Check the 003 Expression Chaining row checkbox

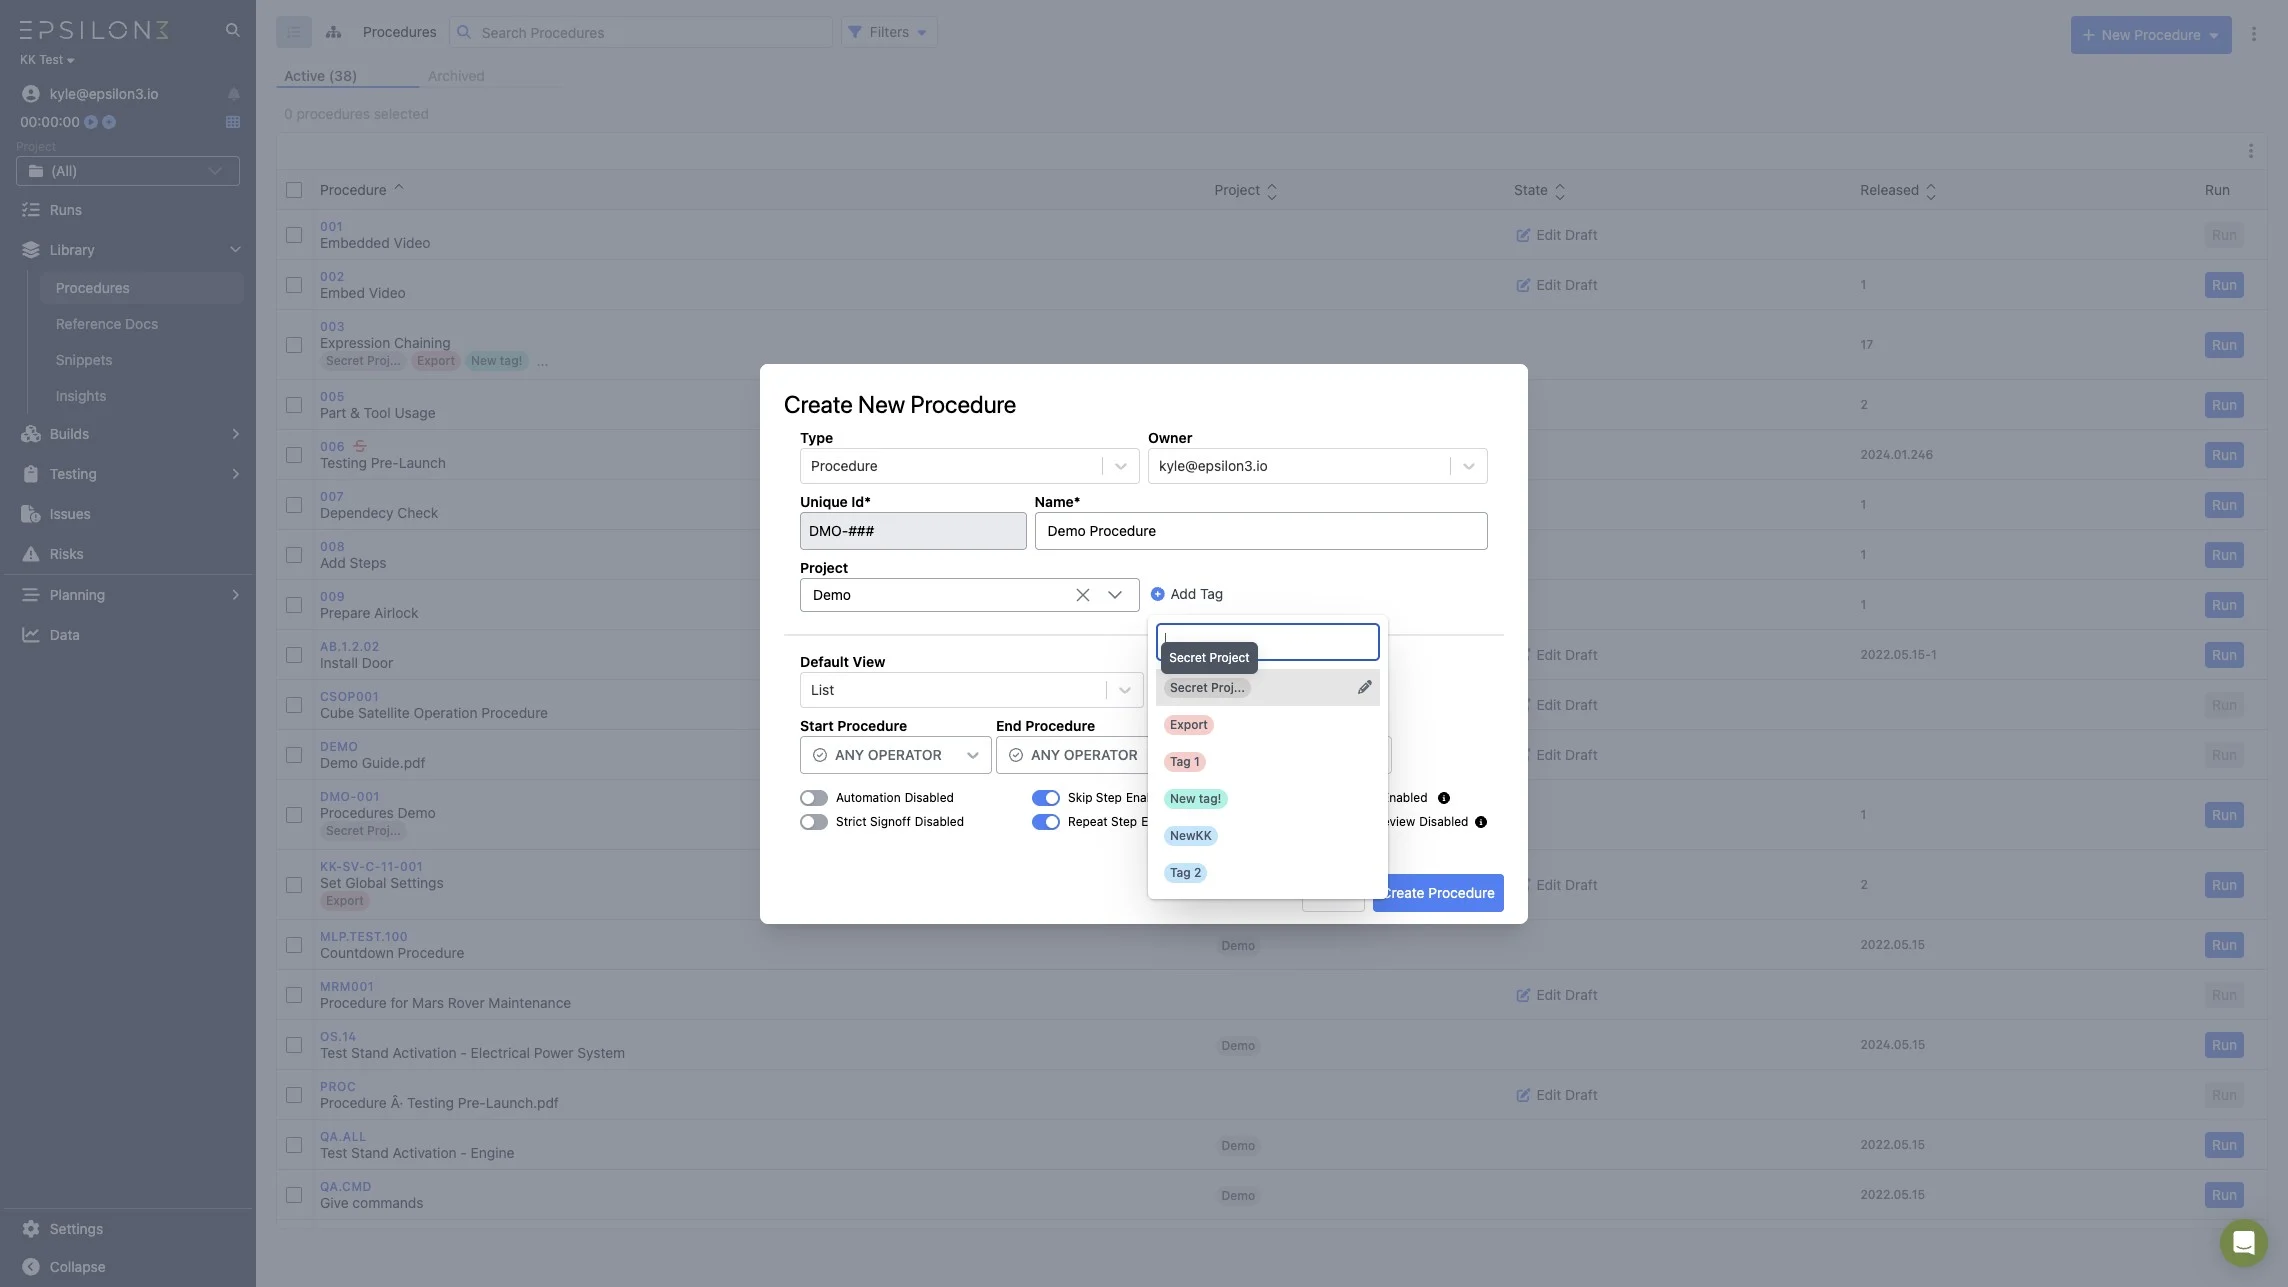click(294, 345)
